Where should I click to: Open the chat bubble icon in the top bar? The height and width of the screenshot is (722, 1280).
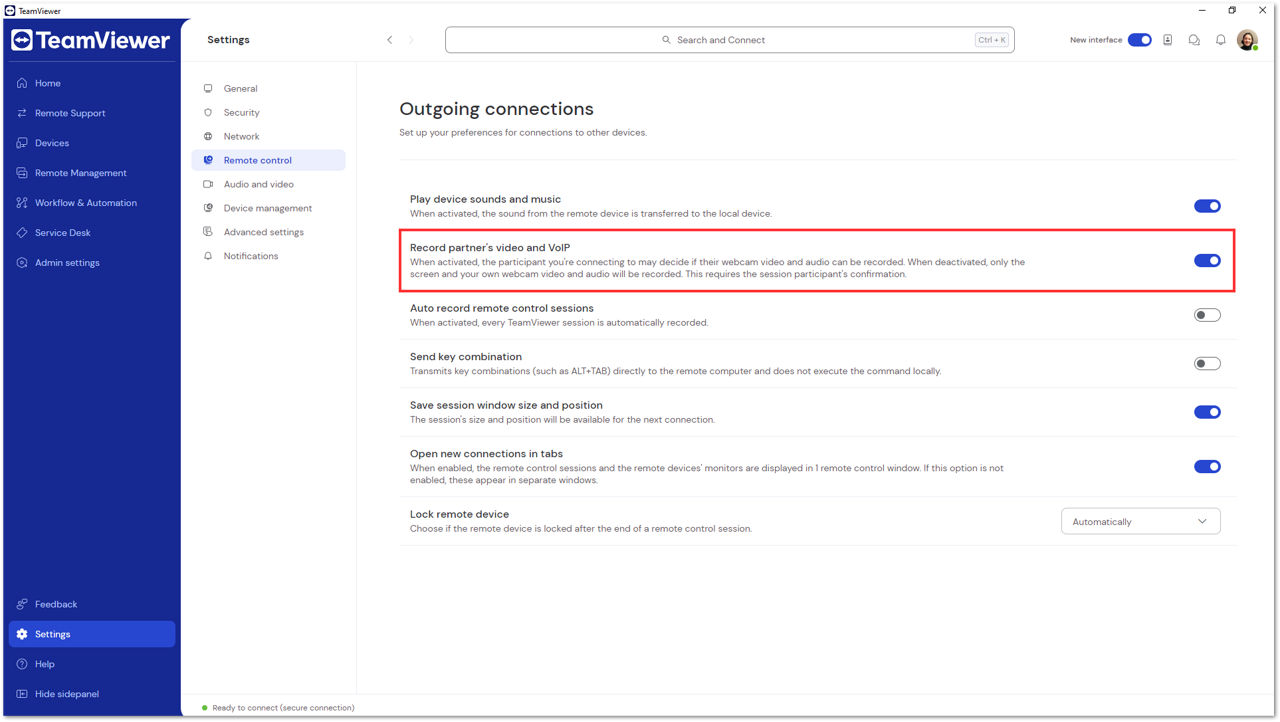click(1194, 40)
